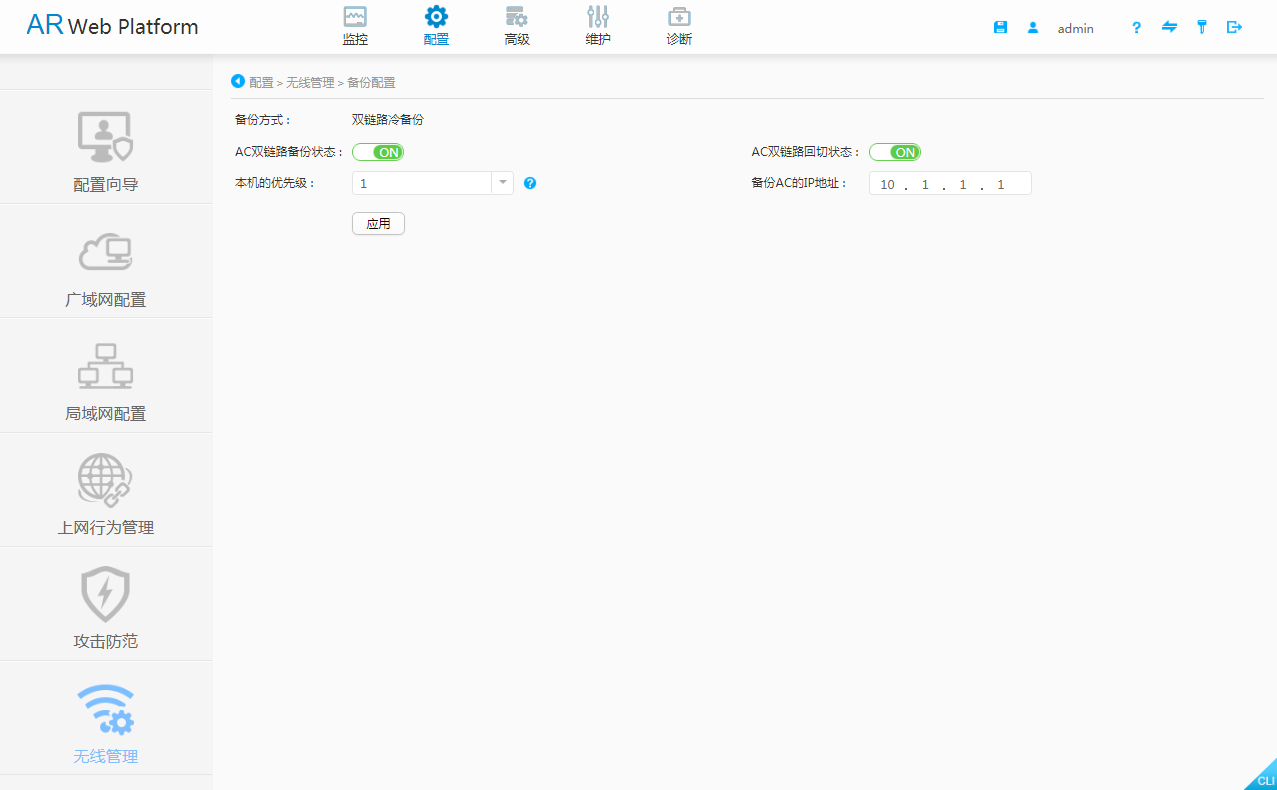Click first octet of 备份AC的IP地址 field
The width and height of the screenshot is (1277, 790).
[887, 184]
